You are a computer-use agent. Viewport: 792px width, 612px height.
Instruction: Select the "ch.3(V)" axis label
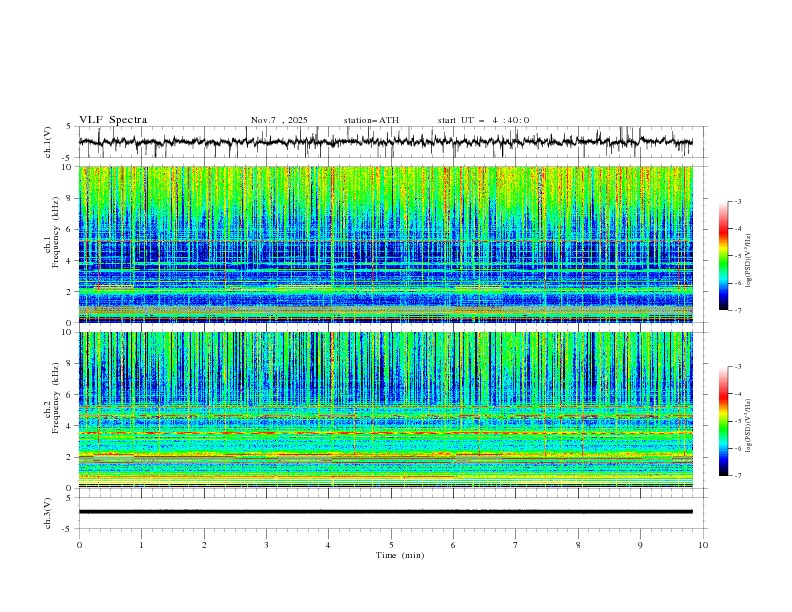click(x=48, y=513)
